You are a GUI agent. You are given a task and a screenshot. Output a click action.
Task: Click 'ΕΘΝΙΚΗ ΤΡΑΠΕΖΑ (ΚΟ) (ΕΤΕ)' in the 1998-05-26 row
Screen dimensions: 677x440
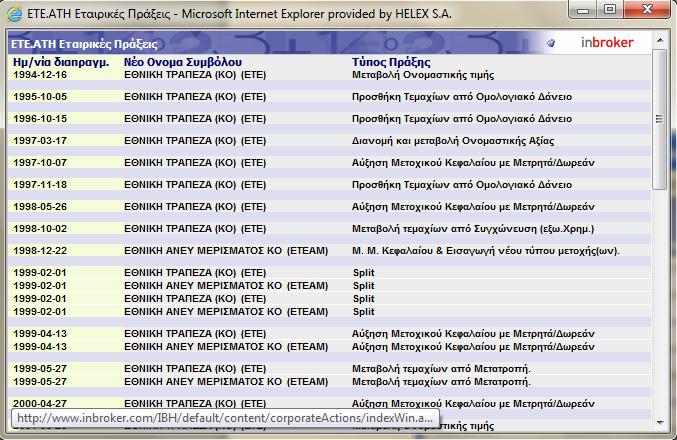pos(195,207)
